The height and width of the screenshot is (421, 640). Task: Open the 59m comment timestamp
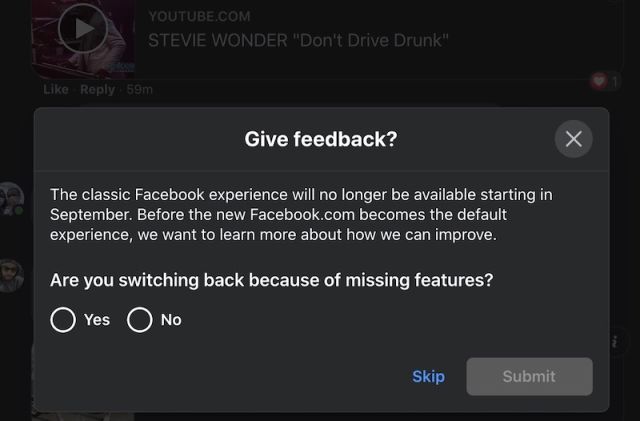pyautogui.click(x=140, y=90)
